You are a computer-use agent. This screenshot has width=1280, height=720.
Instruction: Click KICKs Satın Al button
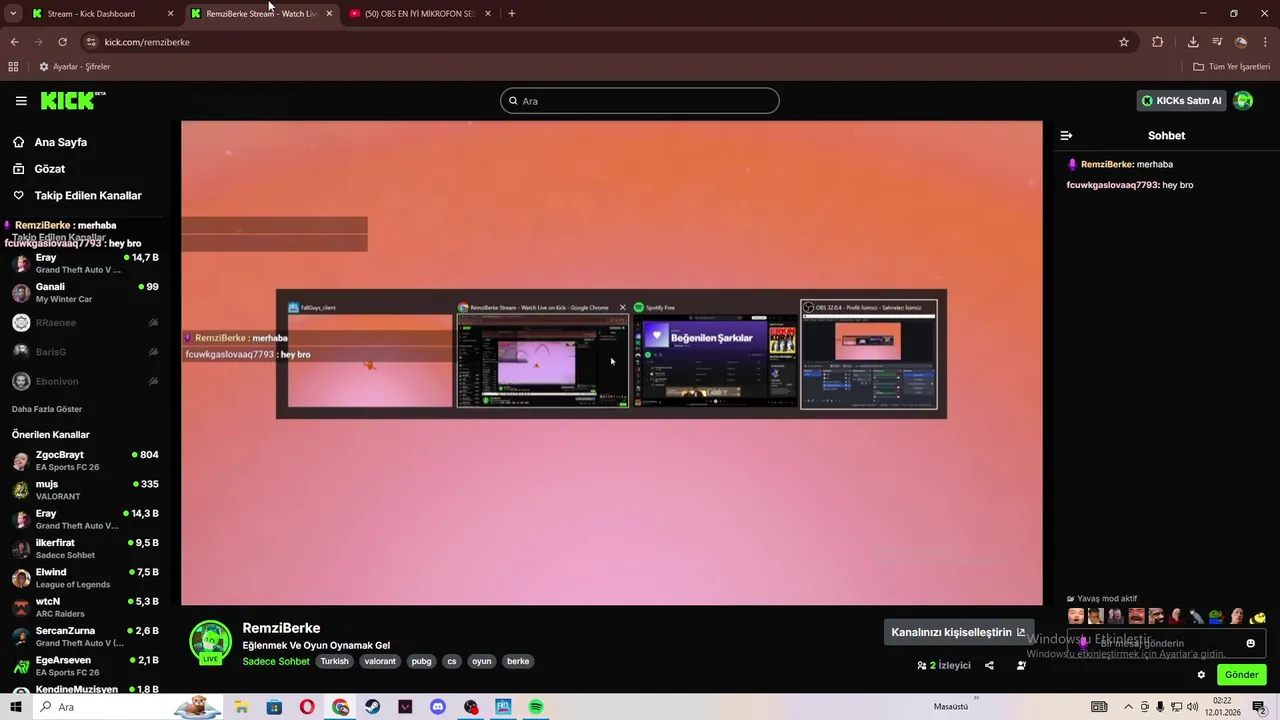coord(1181,101)
